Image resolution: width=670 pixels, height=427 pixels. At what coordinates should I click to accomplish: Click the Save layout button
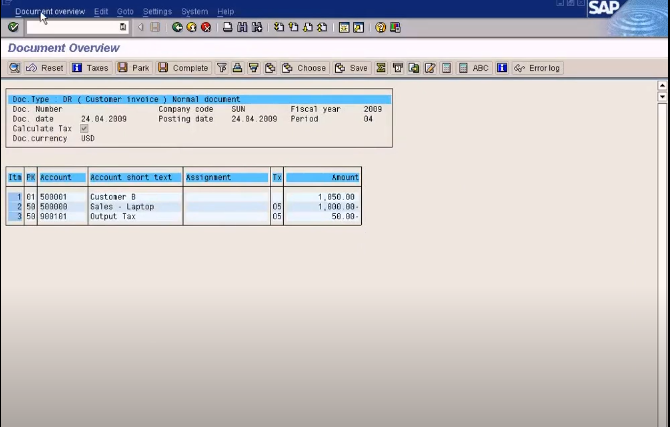pos(351,68)
